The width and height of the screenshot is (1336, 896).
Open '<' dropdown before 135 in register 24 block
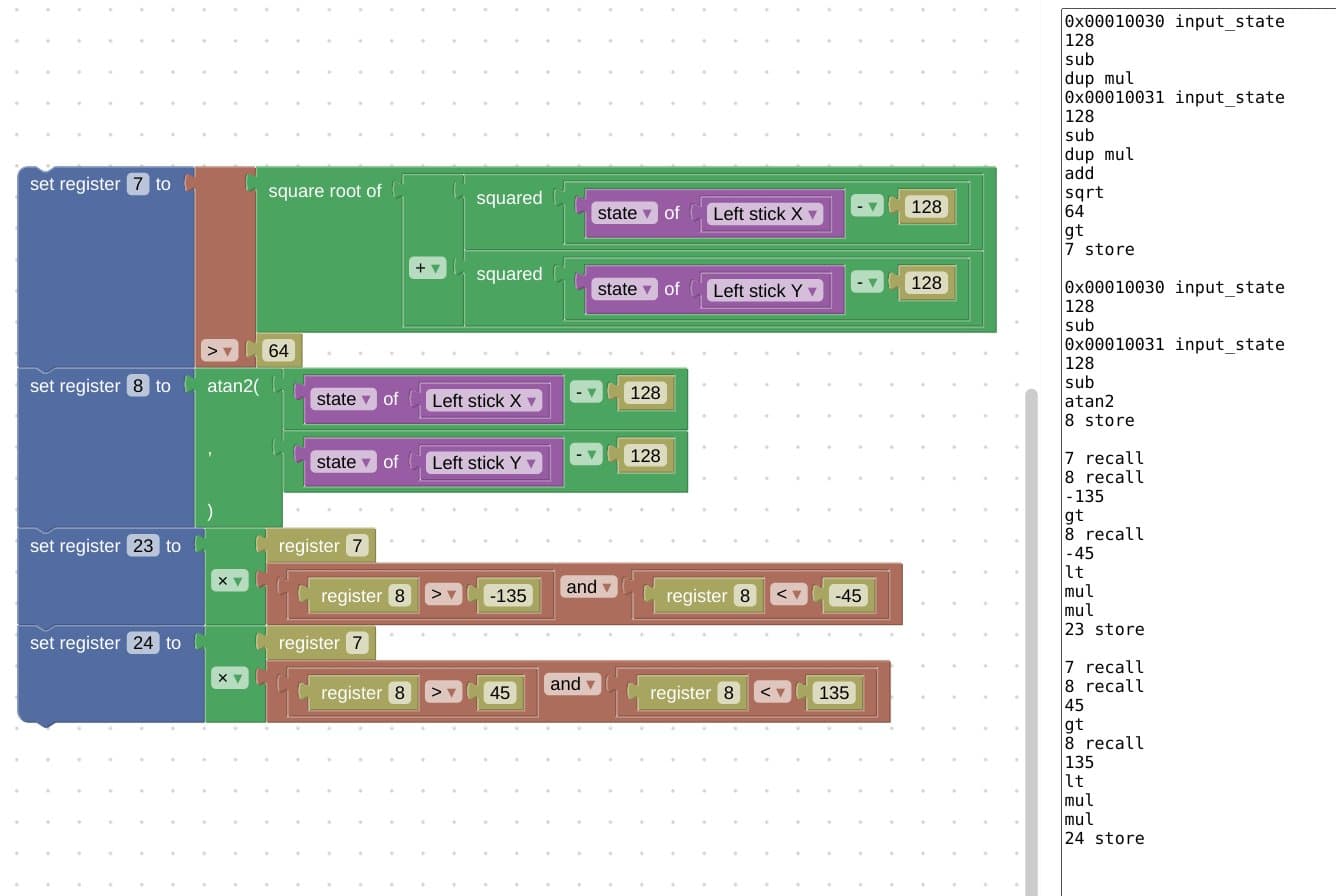(773, 692)
